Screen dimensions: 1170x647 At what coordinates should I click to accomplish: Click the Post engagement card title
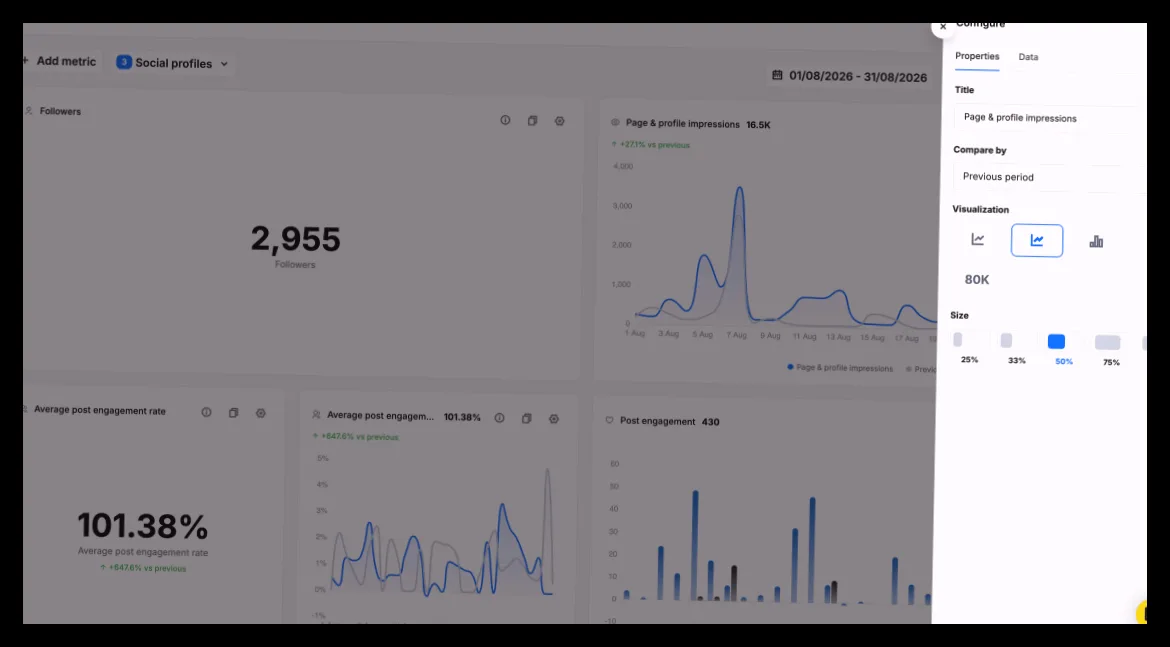coord(657,421)
